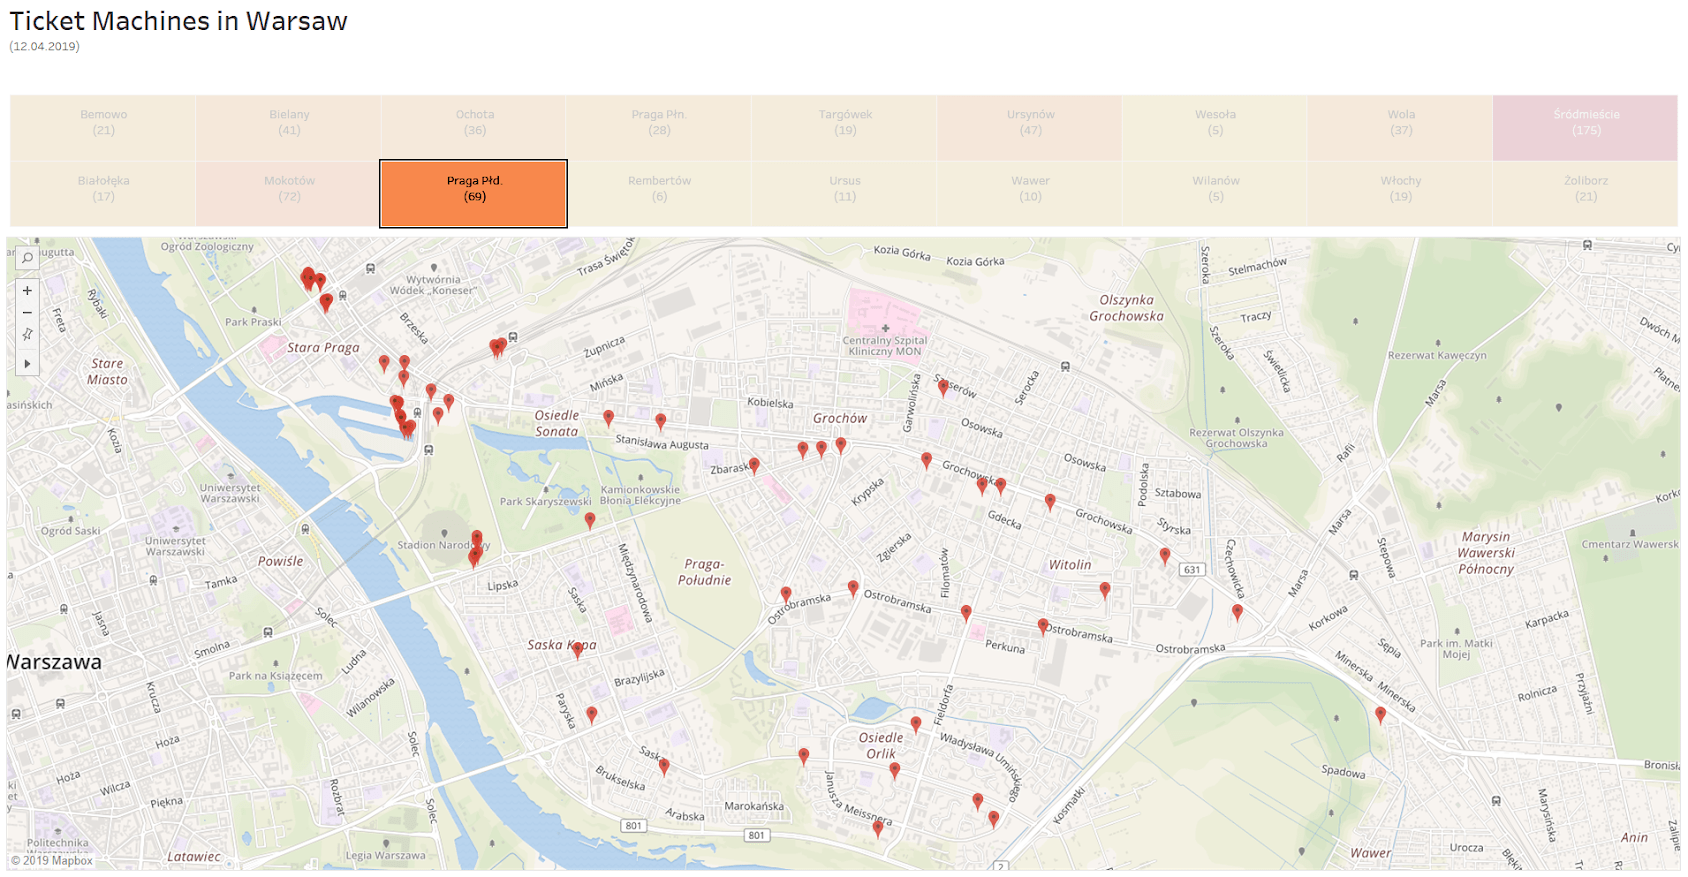Zoom out using the map minus button
Screen dimensions: 1688x877
pos(27,312)
